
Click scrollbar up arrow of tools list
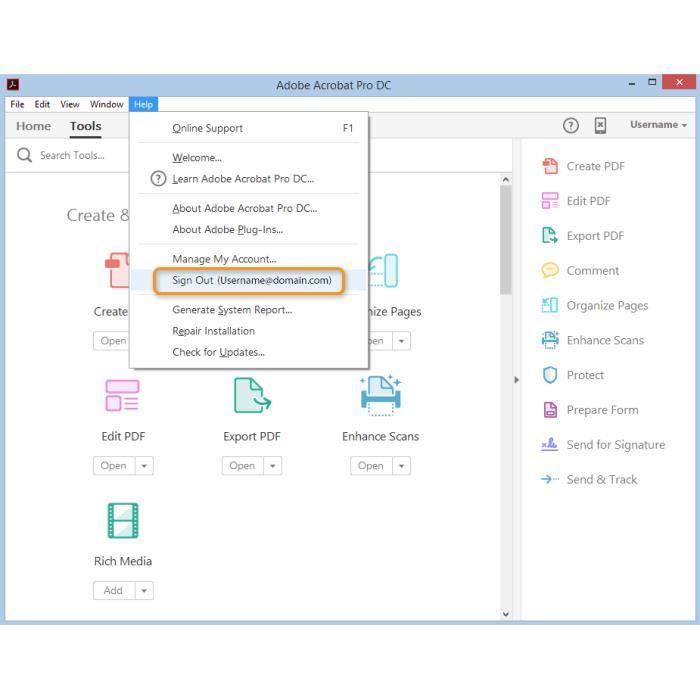pos(505,179)
